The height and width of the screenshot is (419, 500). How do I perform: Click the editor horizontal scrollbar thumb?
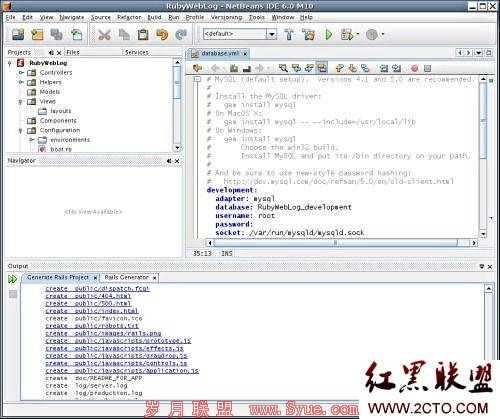[x=335, y=243]
